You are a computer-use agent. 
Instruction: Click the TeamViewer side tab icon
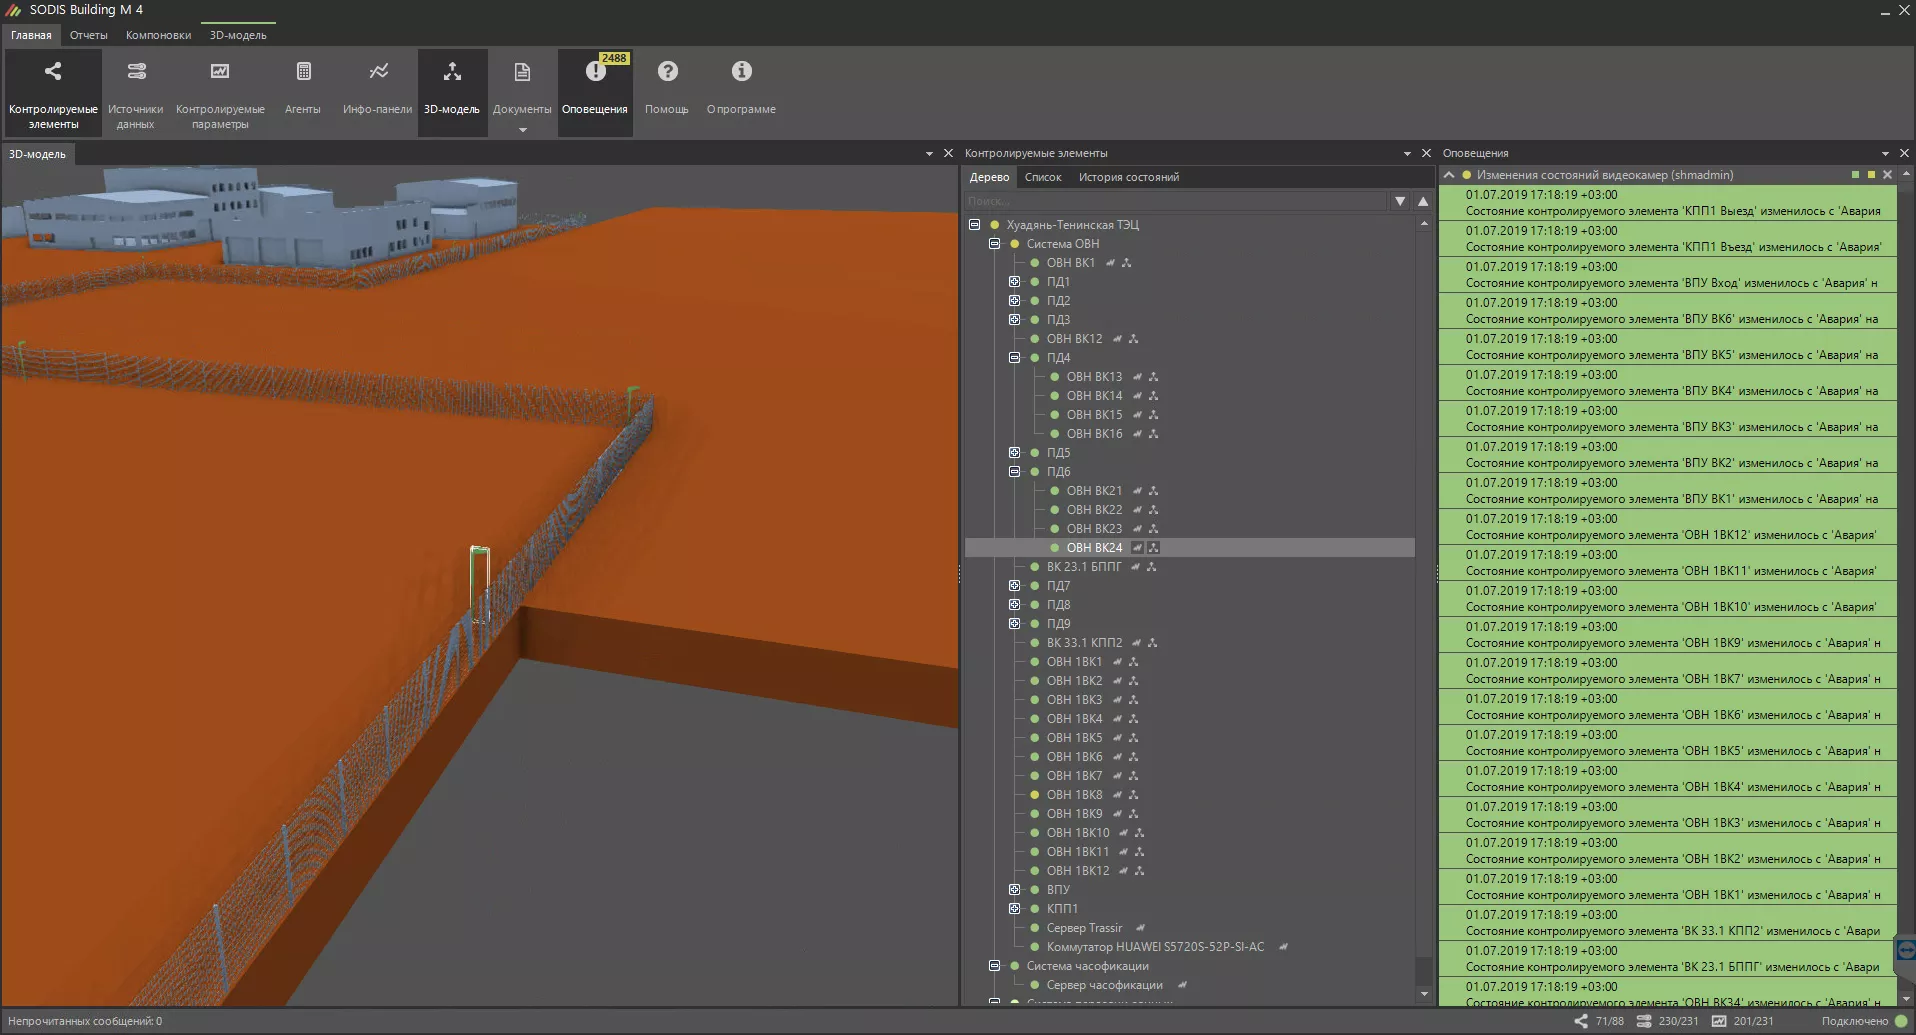tap(1905, 950)
